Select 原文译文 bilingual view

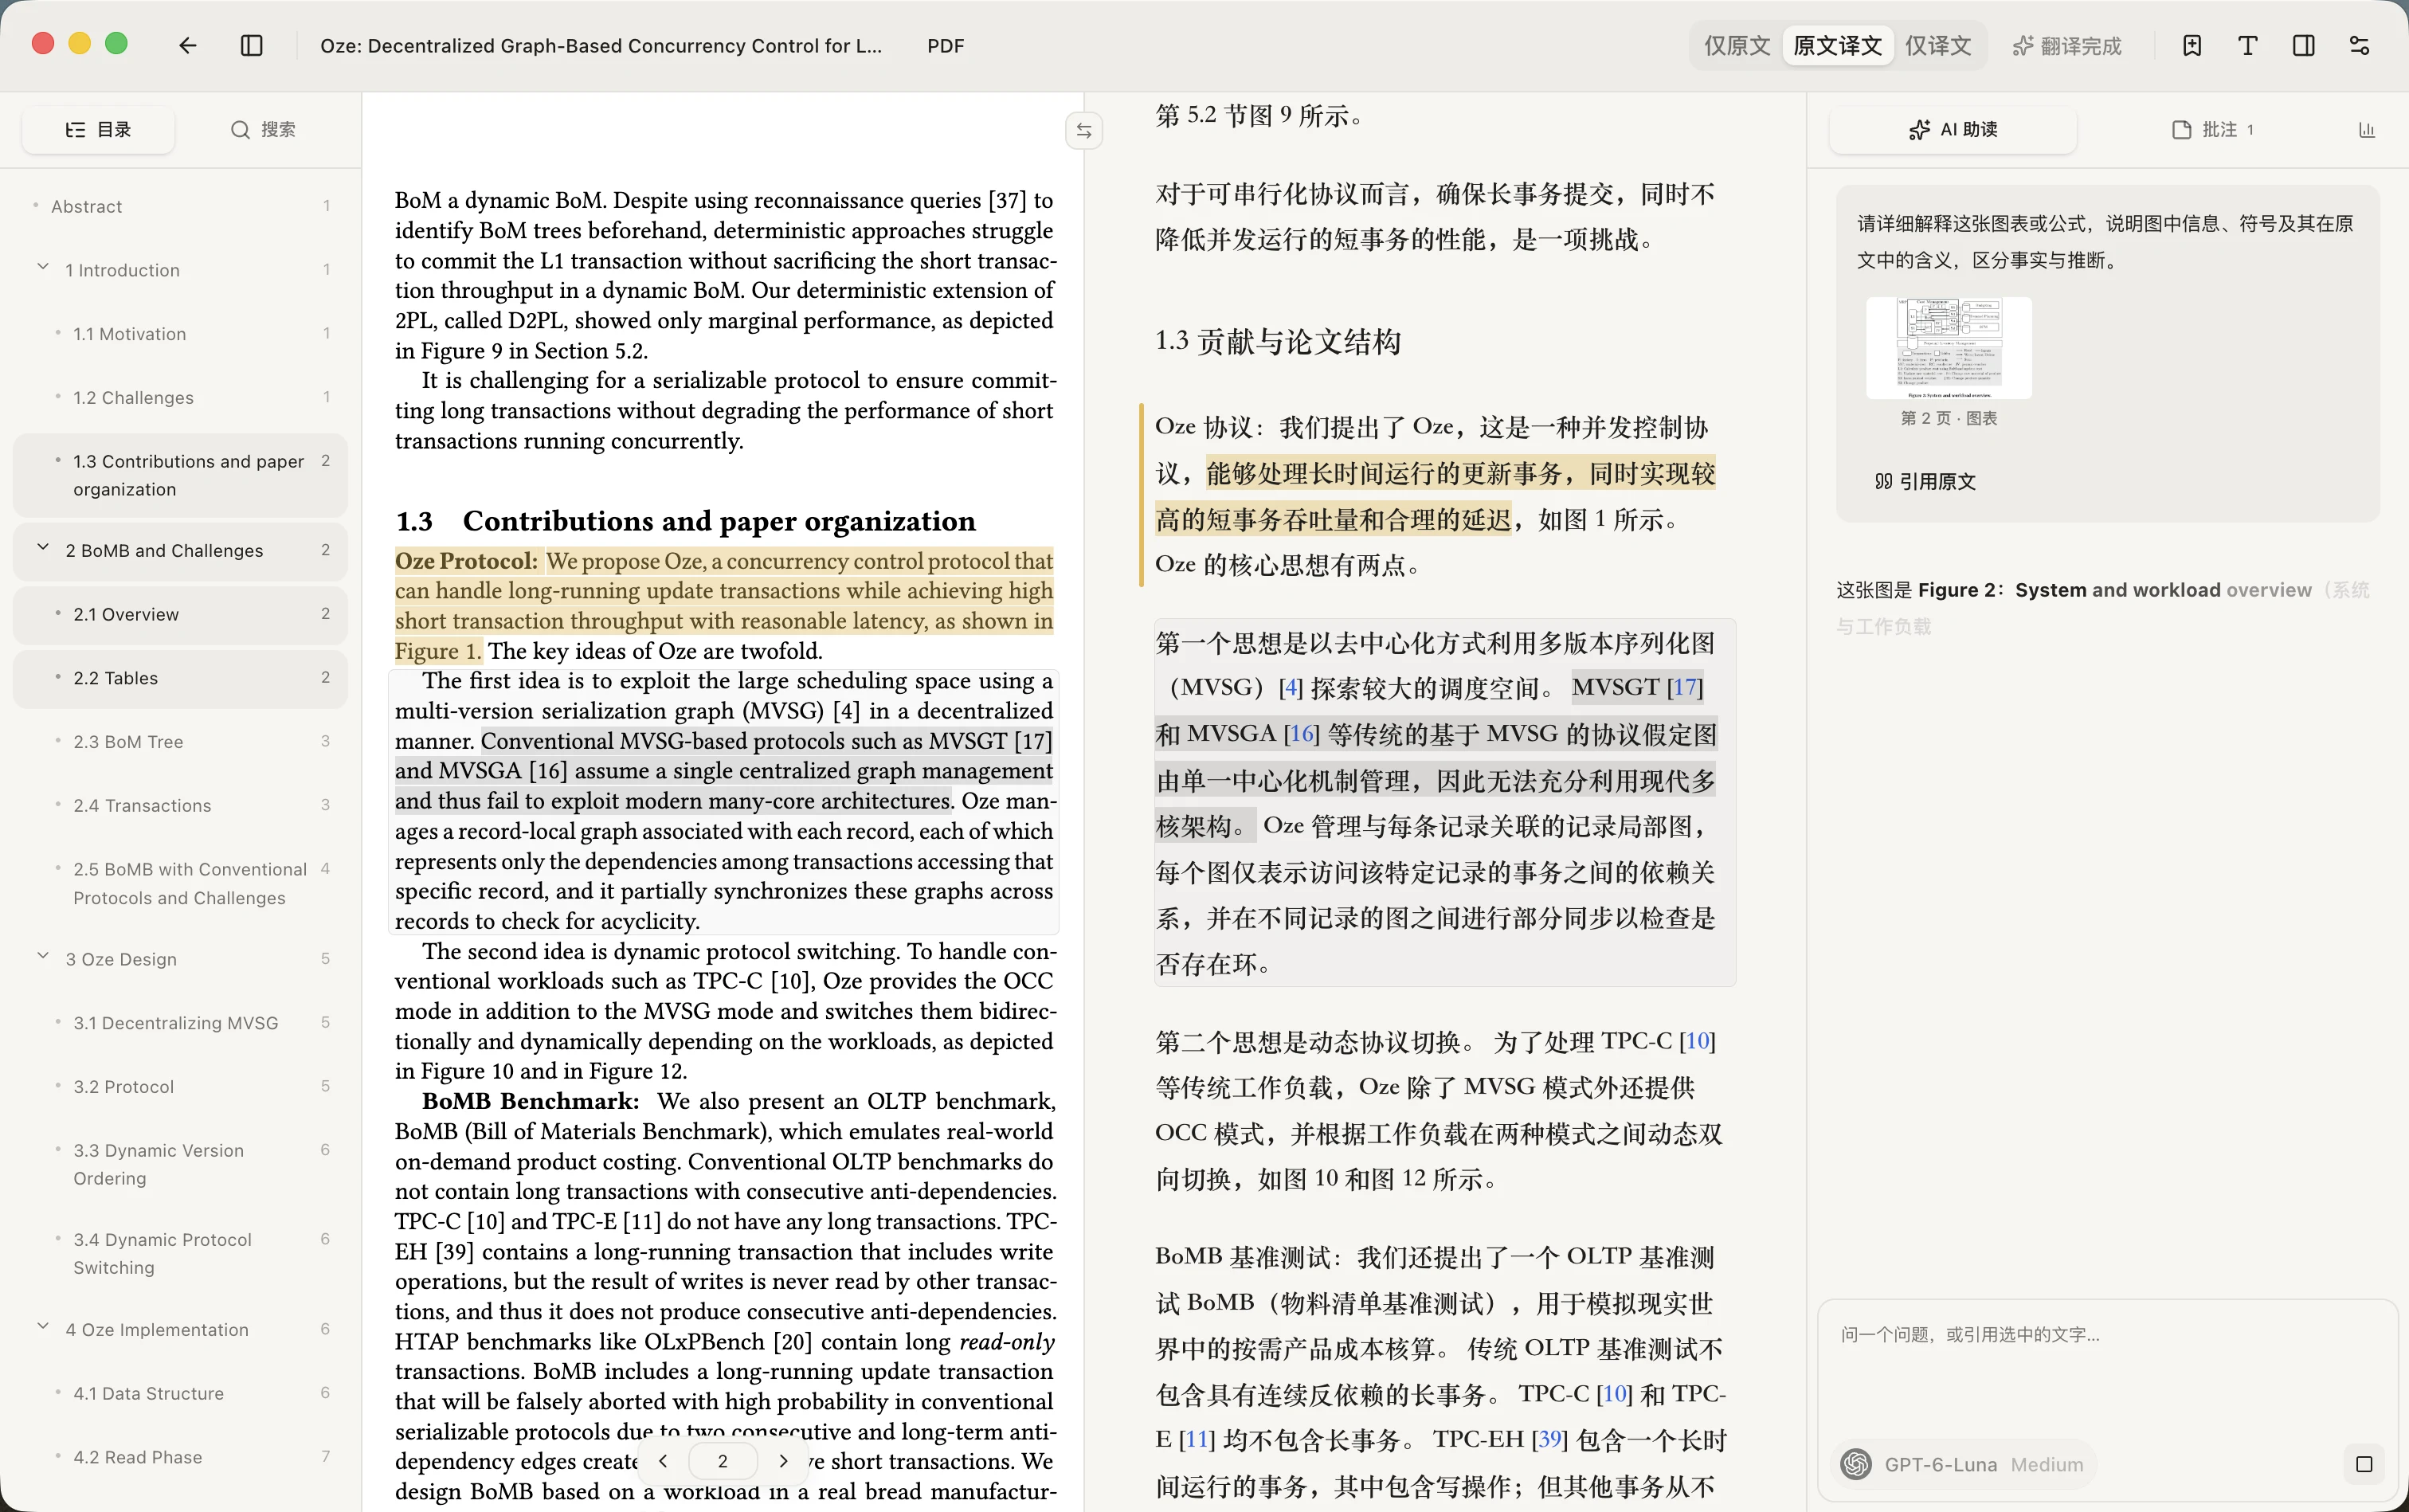coord(1838,46)
